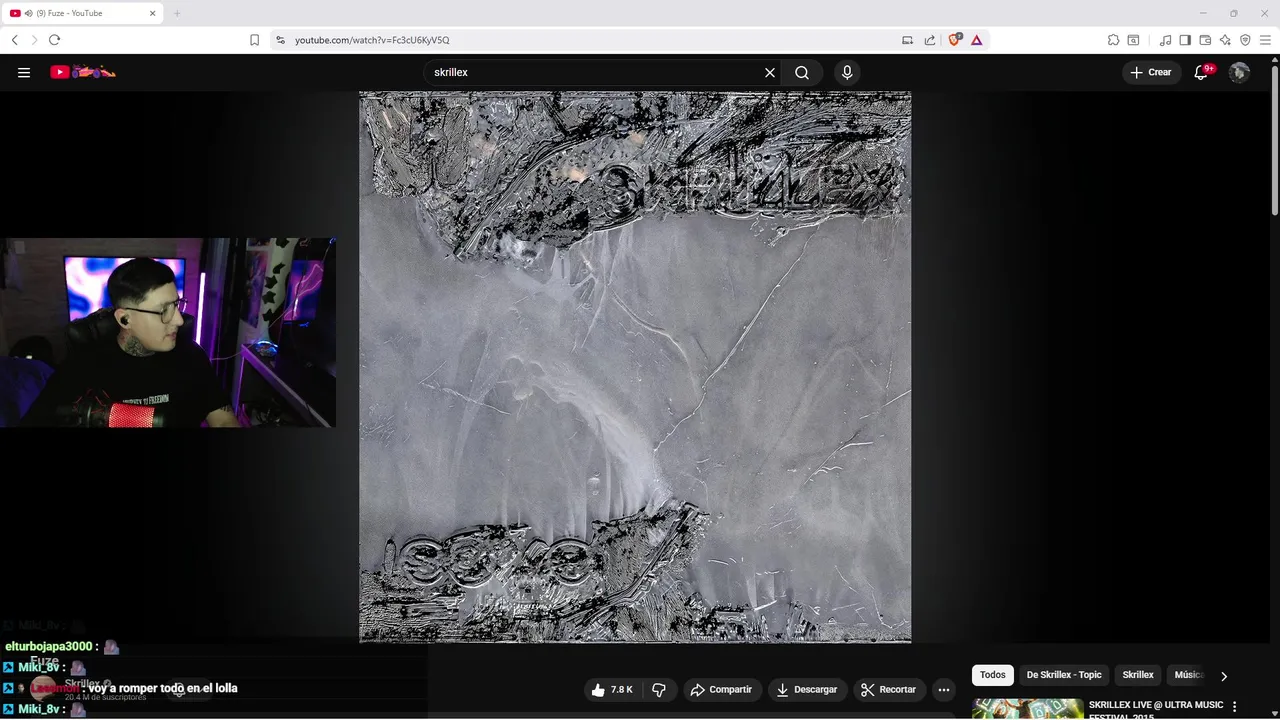This screenshot has width=1280, height=720.
Task: Open the account avatar menu
Action: (1239, 72)
